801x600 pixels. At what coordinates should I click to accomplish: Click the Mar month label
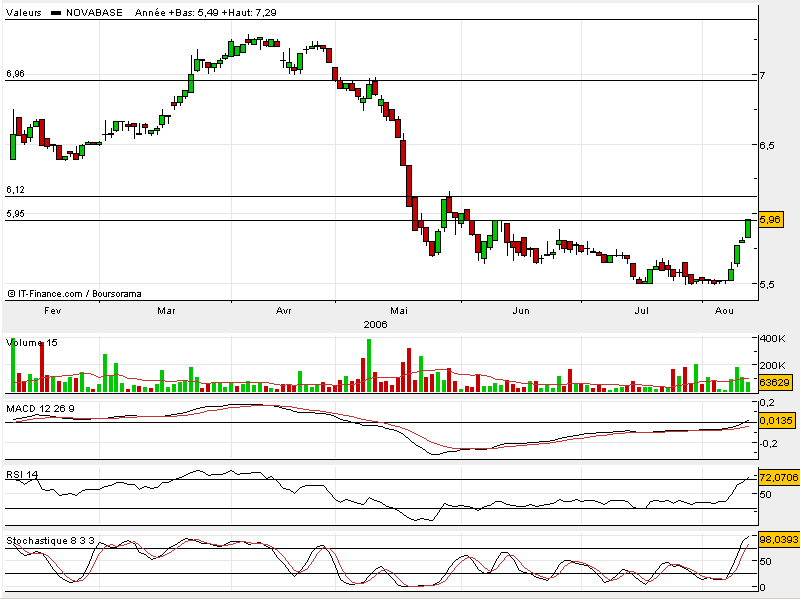point(167,311)
